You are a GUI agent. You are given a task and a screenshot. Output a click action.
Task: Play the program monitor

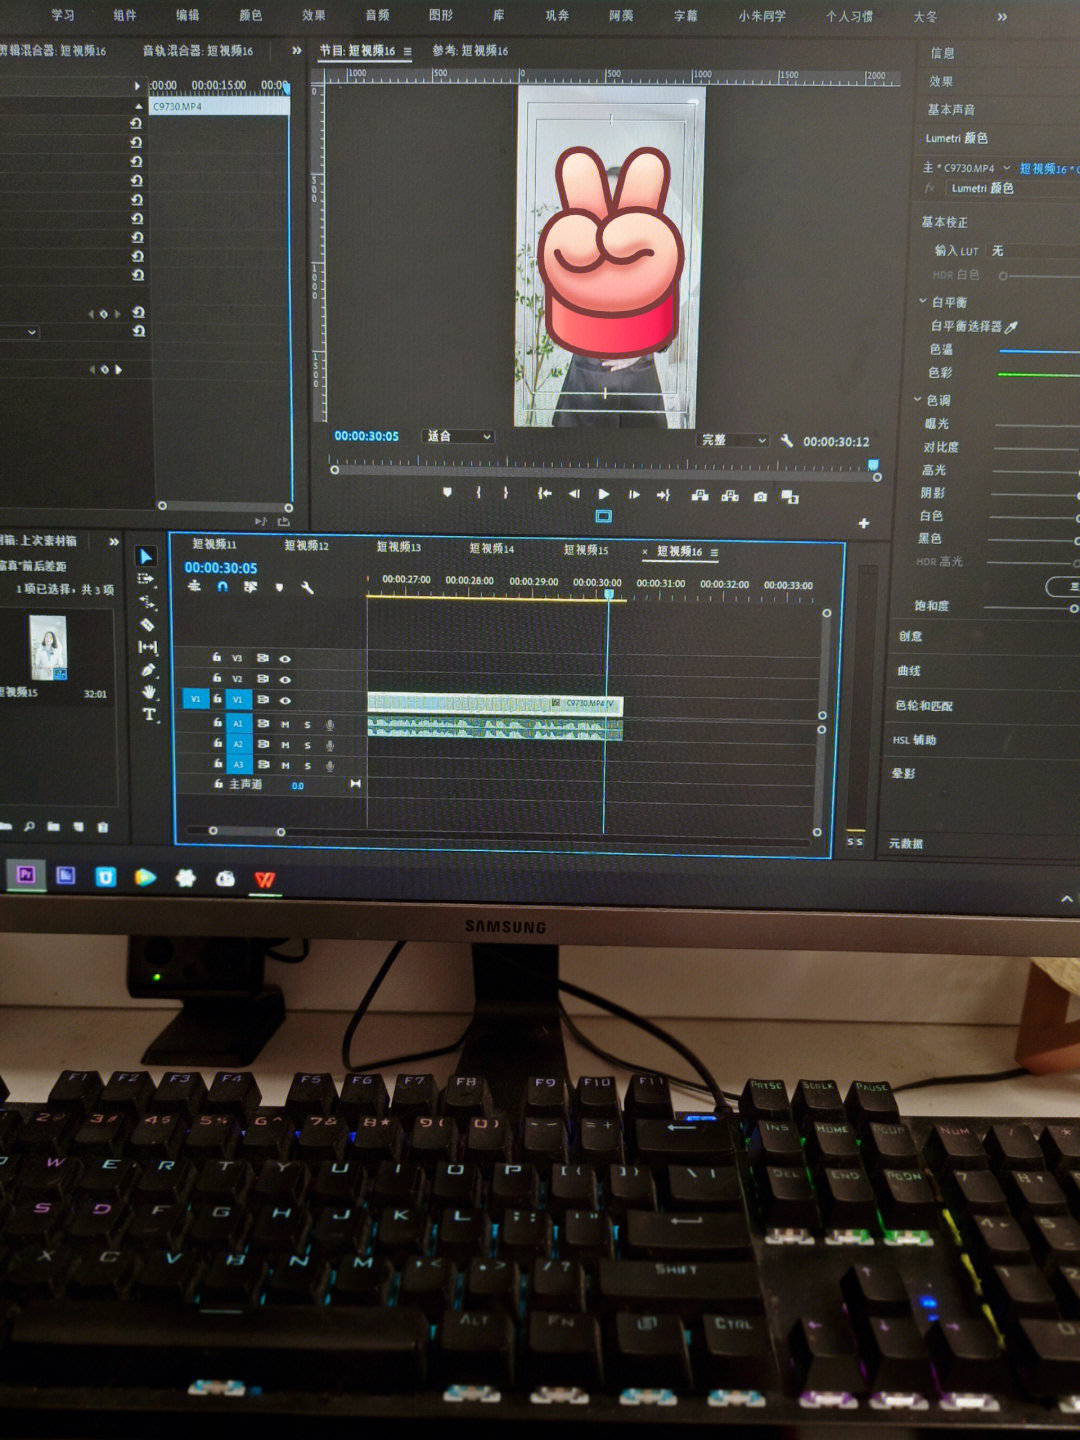(603, 494)
